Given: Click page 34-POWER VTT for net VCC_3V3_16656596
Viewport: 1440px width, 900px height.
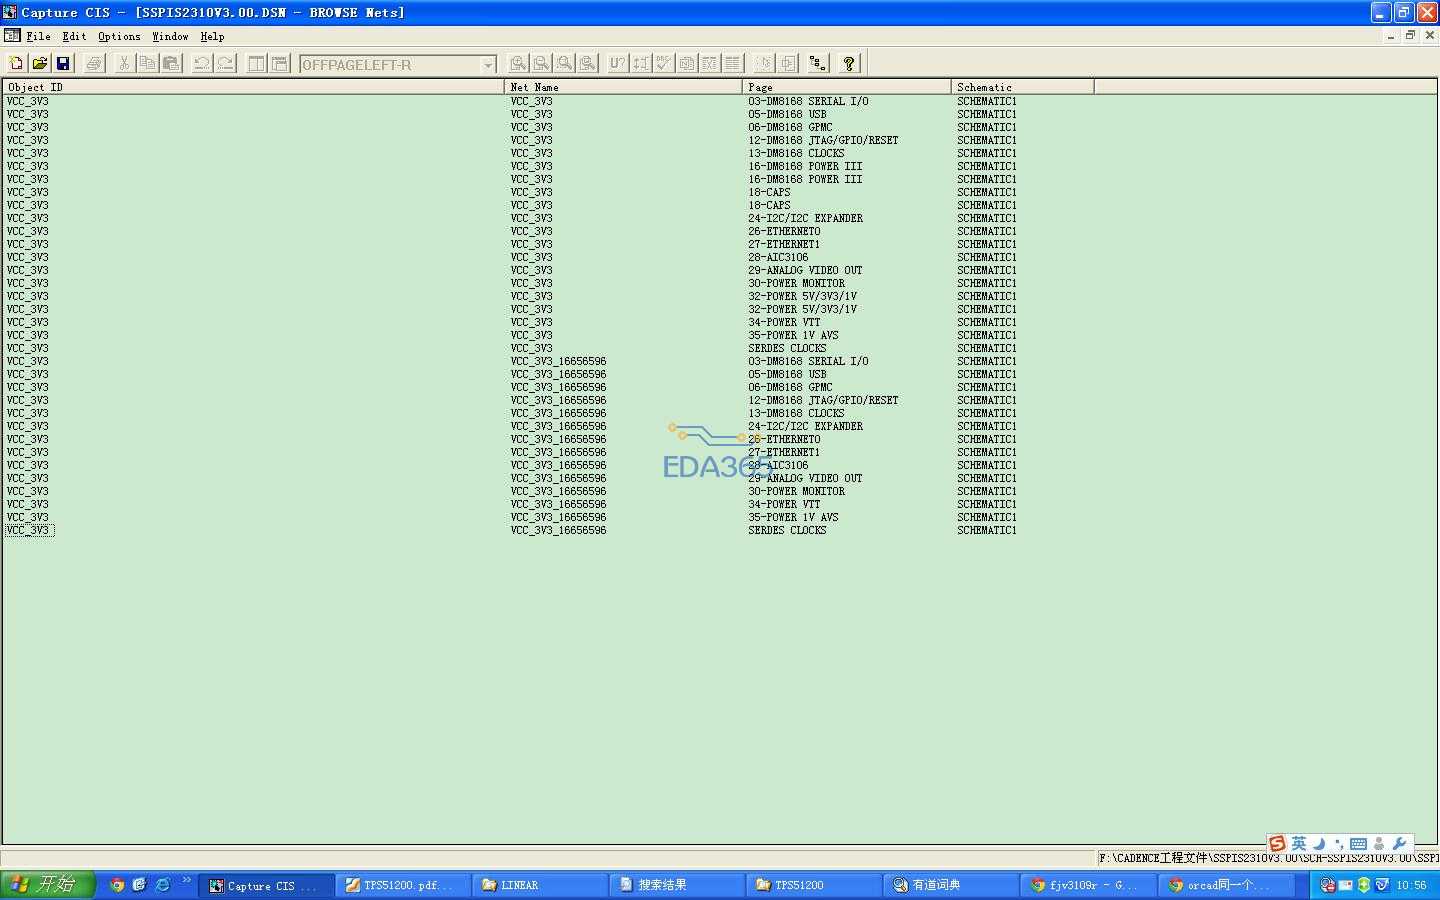Looking at the screenshot, I should [784, 504].
